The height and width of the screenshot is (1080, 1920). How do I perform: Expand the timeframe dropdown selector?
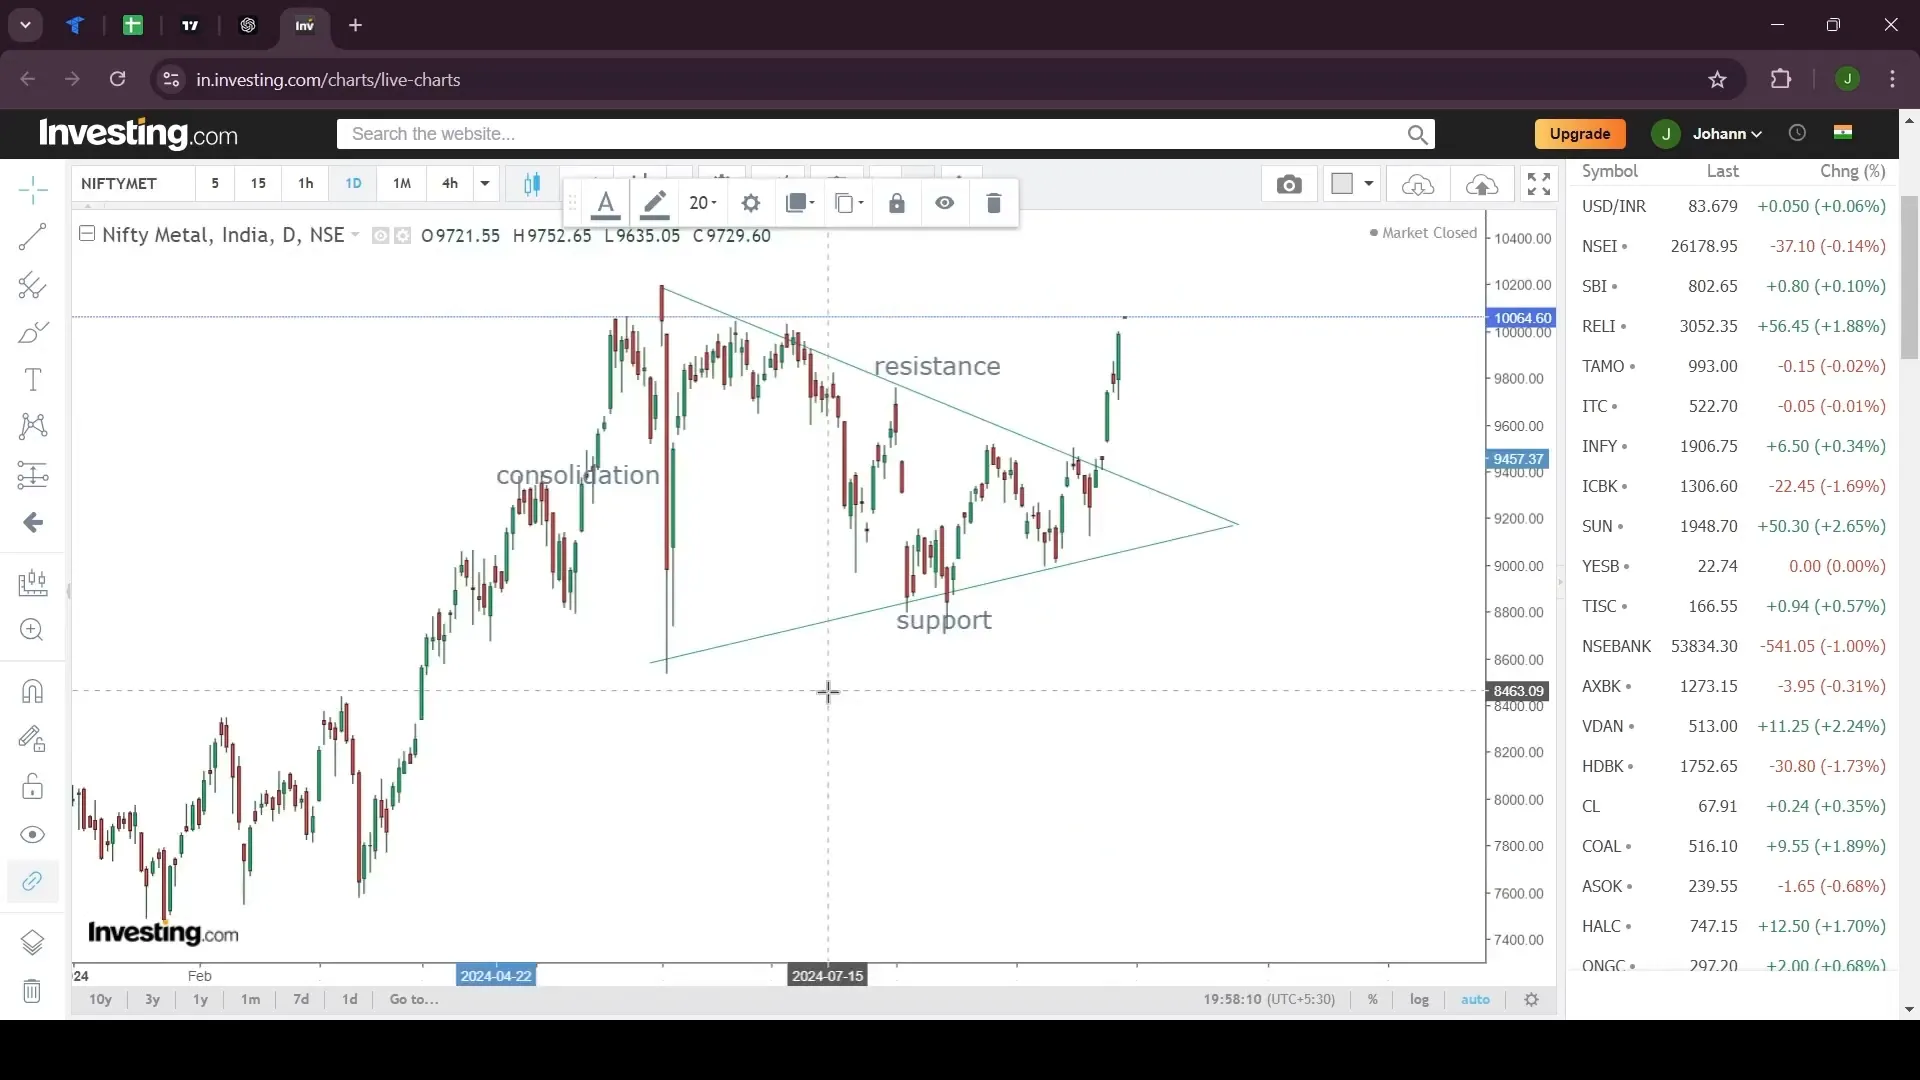pyautogui.click(x=484, y=183)
